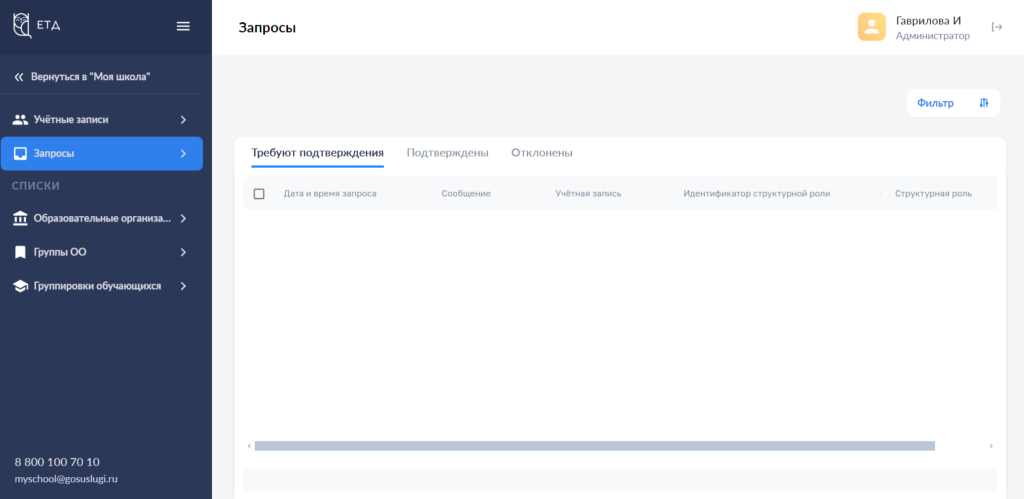This screenshot has width=1024, height=499.
Task: Click the ЕТД logo icon
Action: pyautogui.click(x=21, y=26)
